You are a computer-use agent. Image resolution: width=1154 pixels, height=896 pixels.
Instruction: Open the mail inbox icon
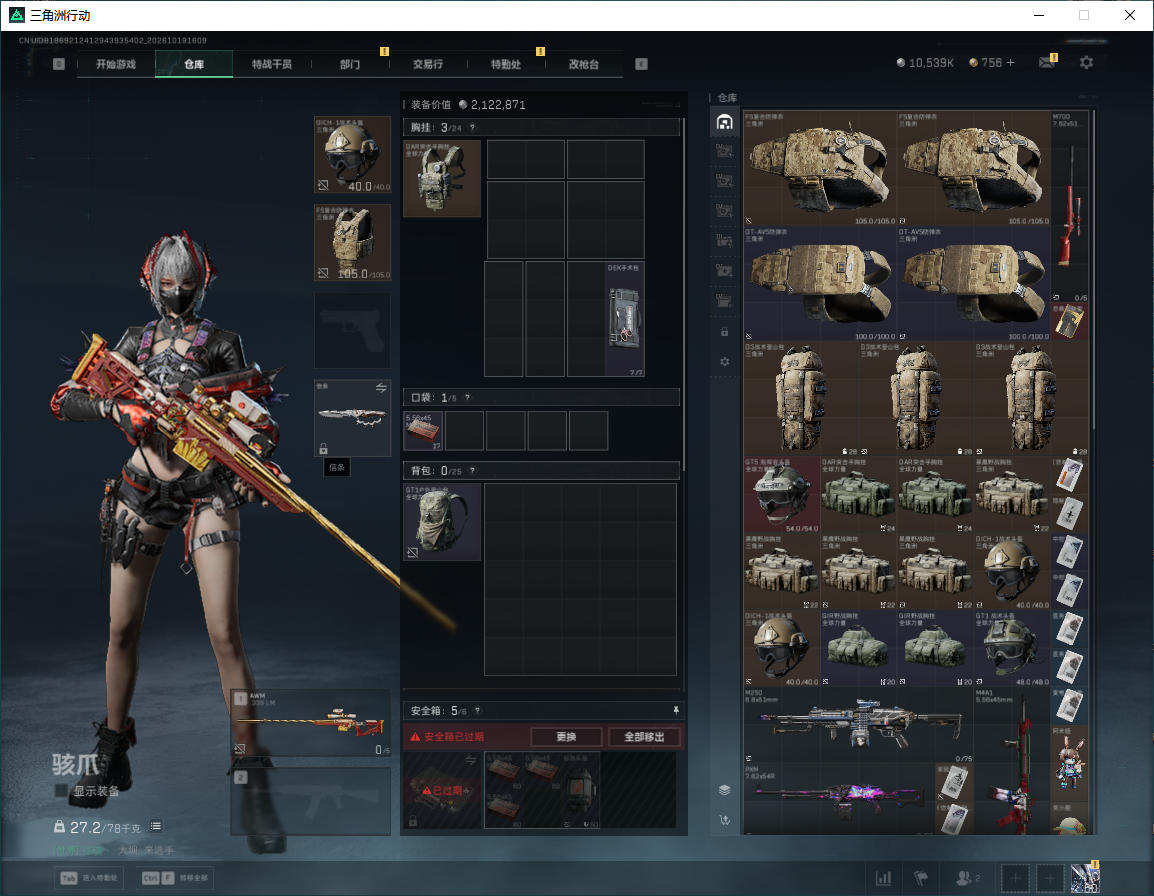tap(1046, 63)
